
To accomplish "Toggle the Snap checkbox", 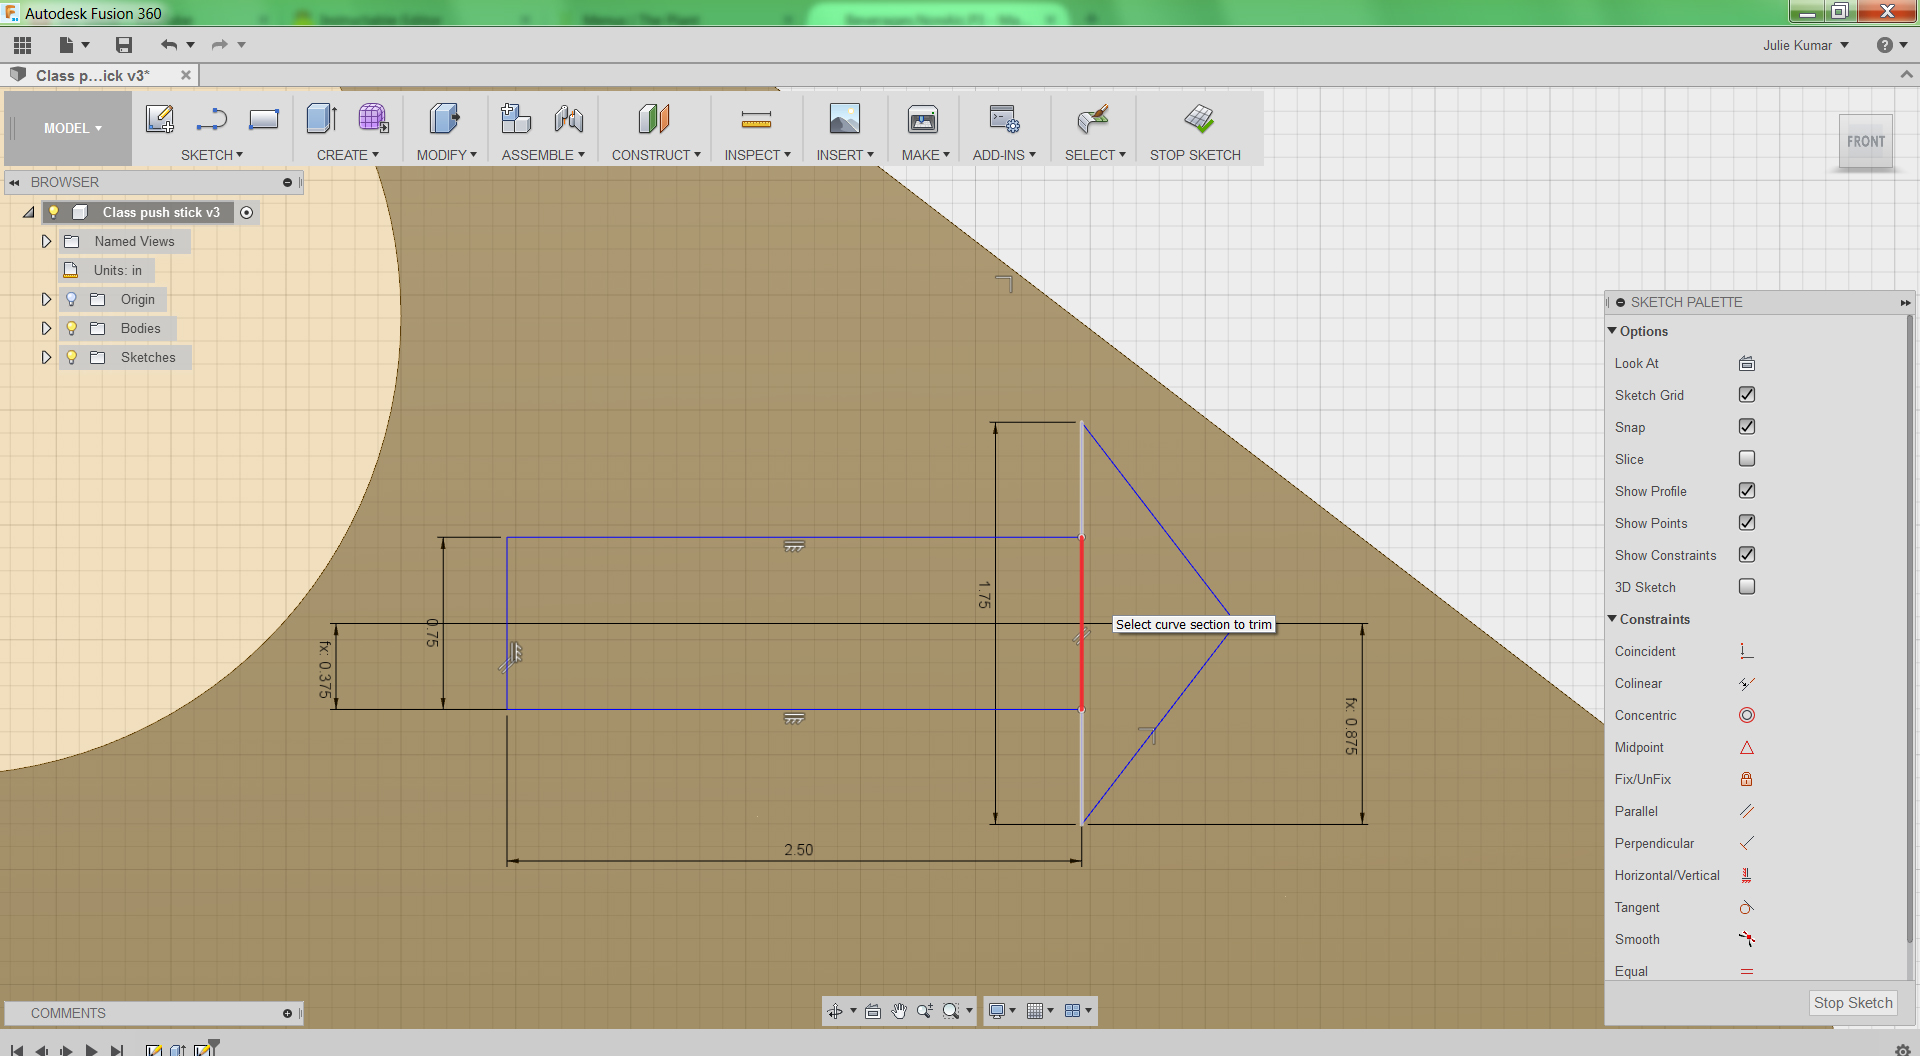I will point(1747,427).
